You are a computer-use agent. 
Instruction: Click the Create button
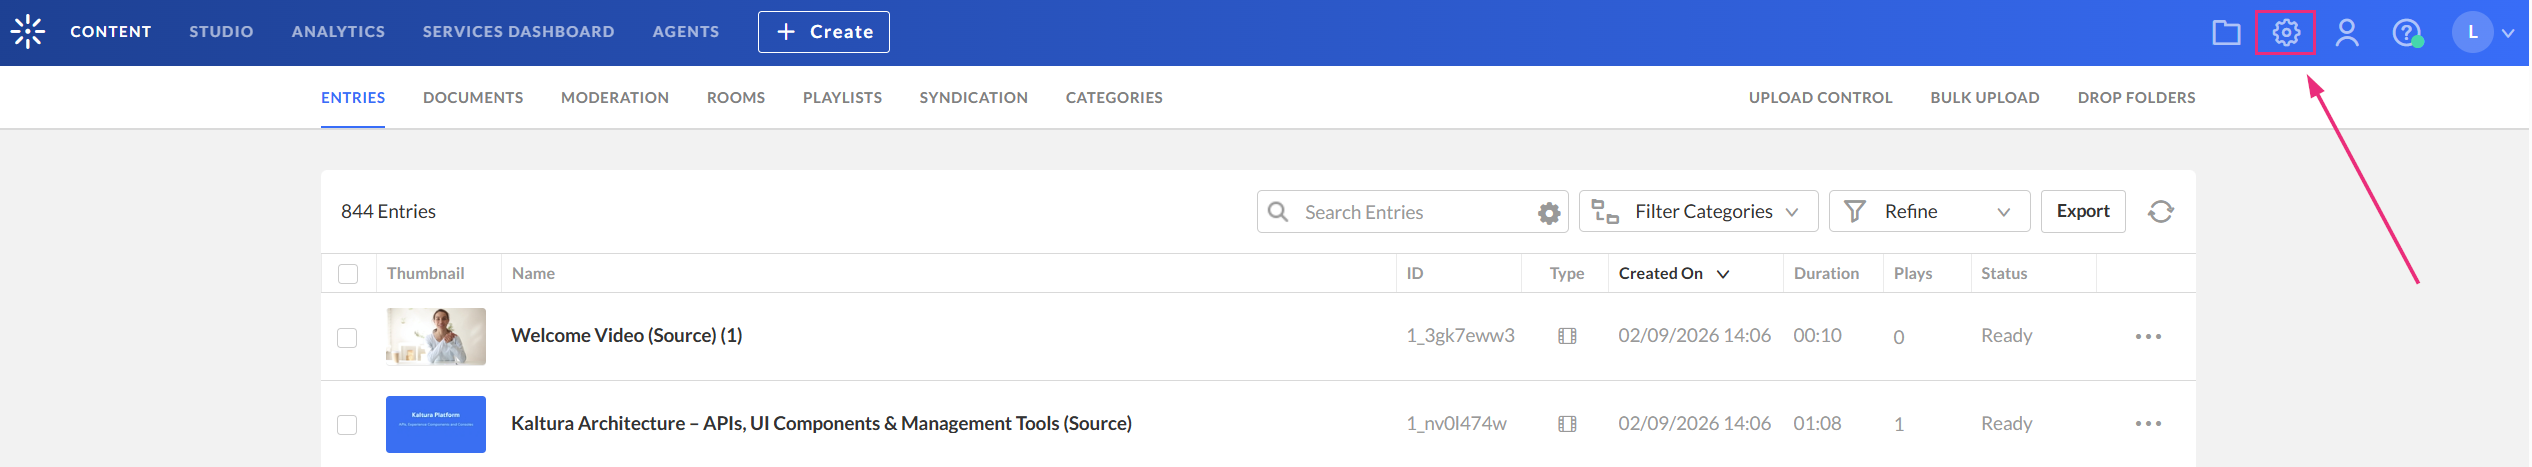pos(824,32)
